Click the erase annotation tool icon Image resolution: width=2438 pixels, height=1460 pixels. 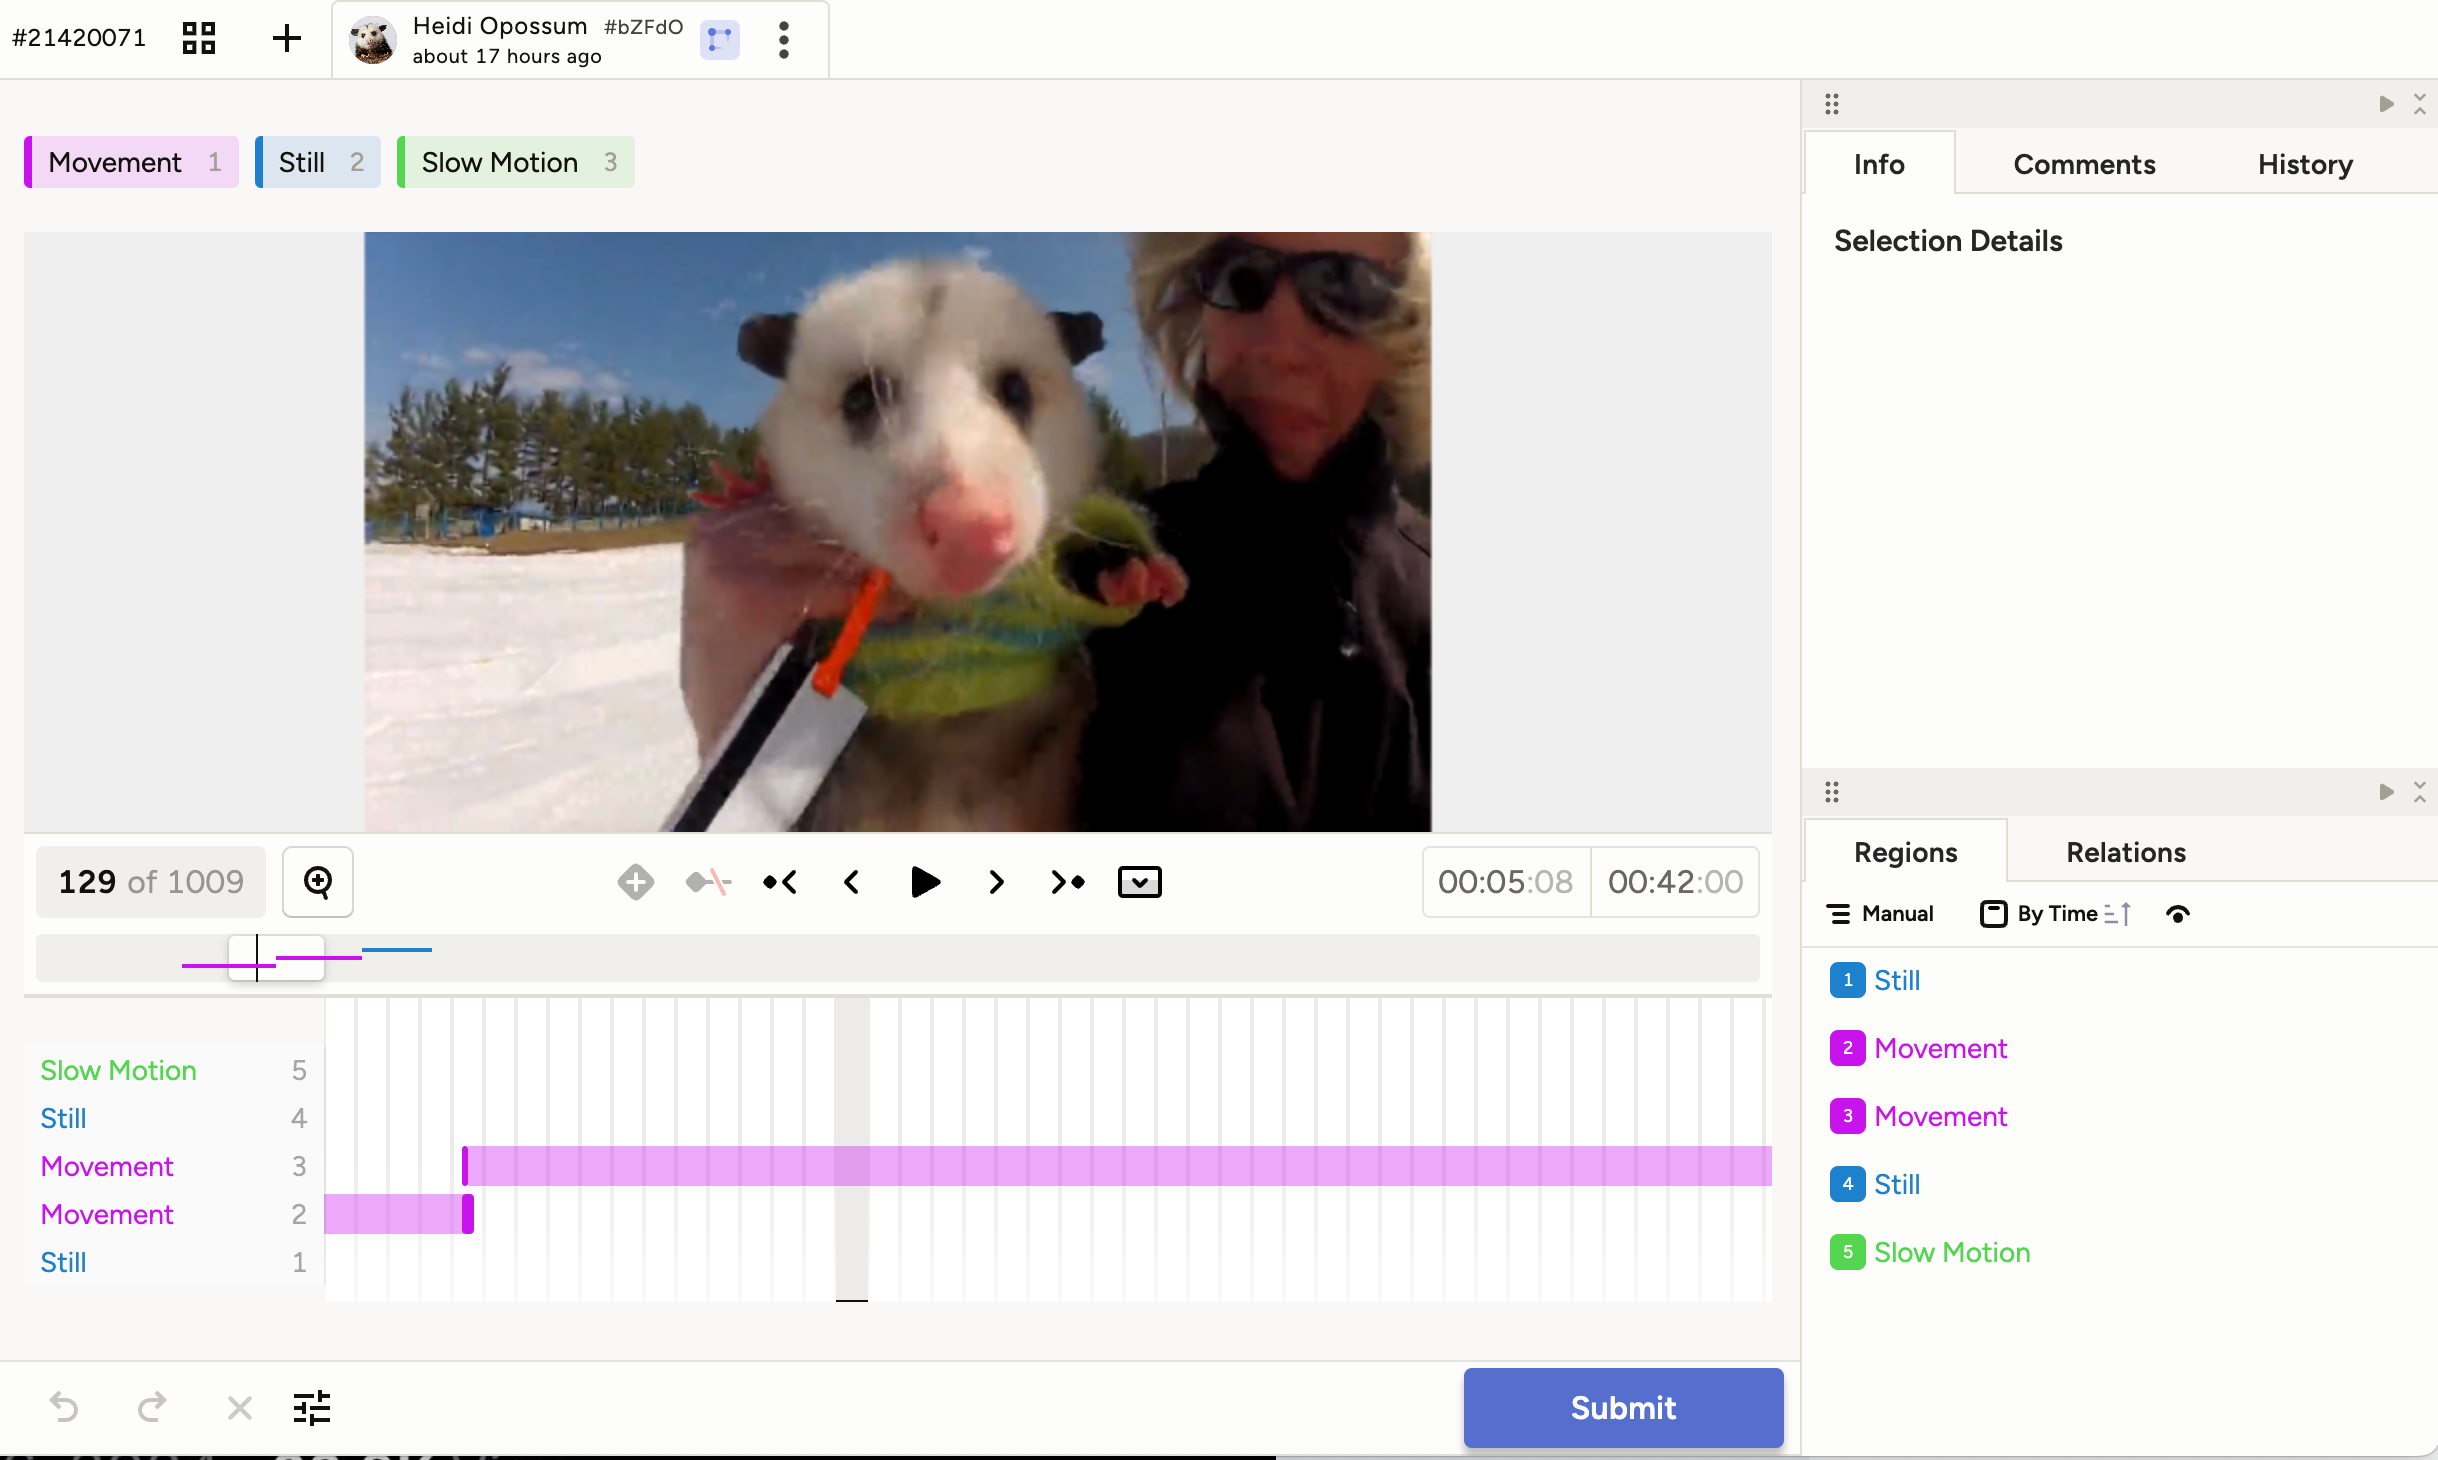(x=707, y=881)
